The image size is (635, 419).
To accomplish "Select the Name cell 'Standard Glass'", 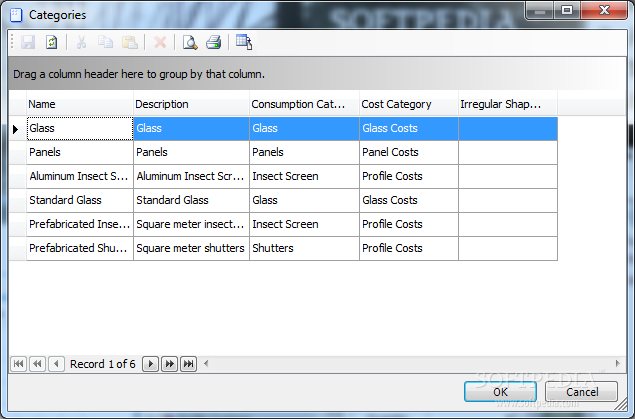I will 80,200.
